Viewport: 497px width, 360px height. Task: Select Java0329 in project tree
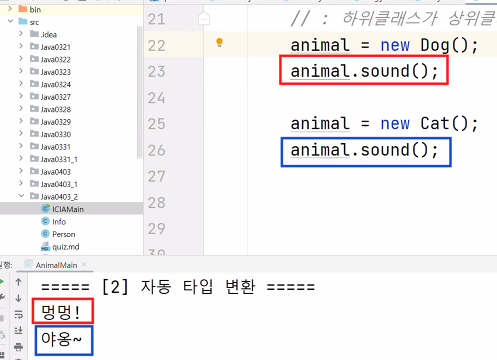coord(56,122)
